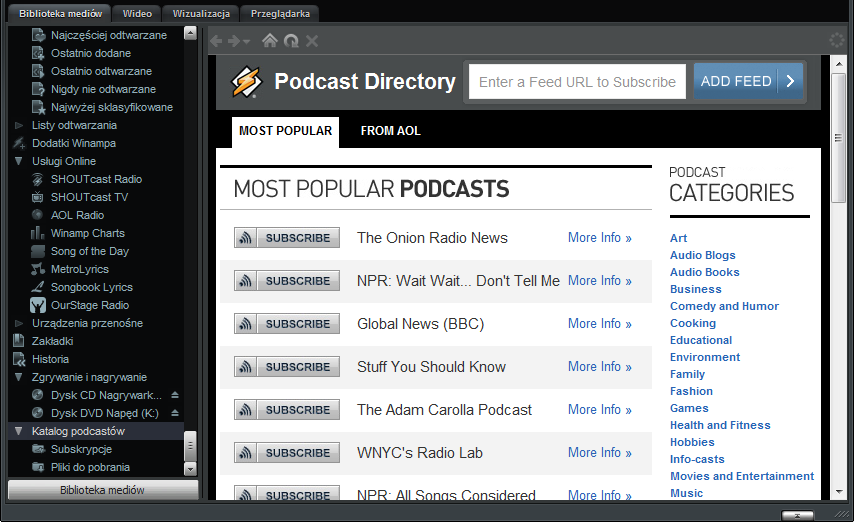Viewport: 854px width, 522px height.
Task: Switch to the Wizualizacja tab
Action: pos(201,14)
